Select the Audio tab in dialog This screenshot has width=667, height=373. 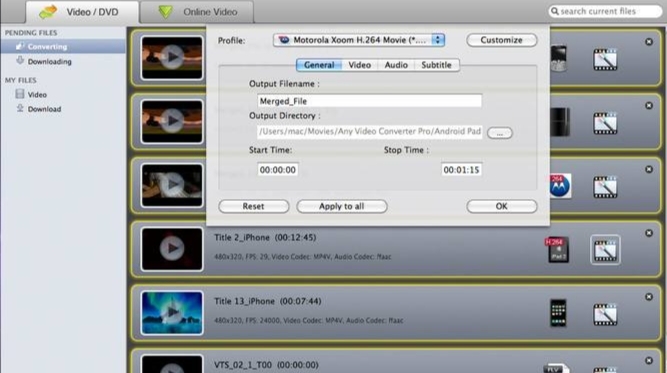coord(396,65)
